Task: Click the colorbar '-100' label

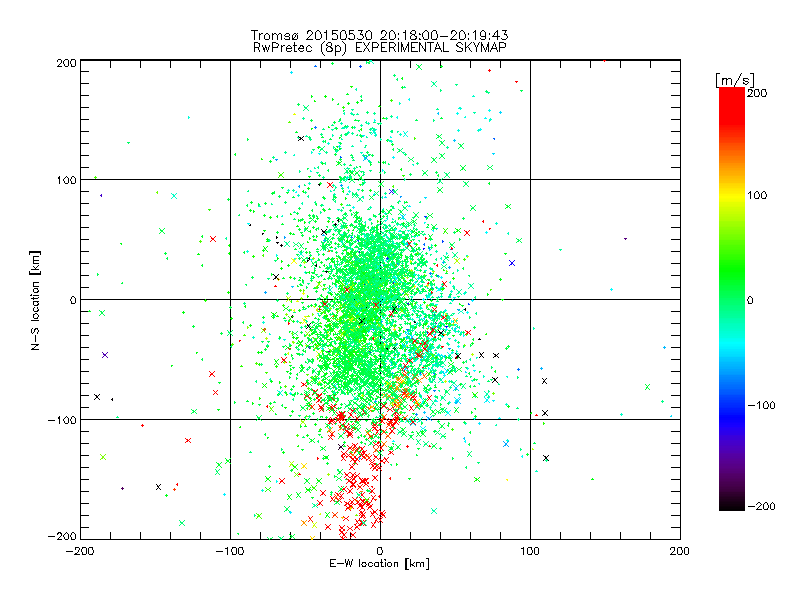Action: [761, 405]
